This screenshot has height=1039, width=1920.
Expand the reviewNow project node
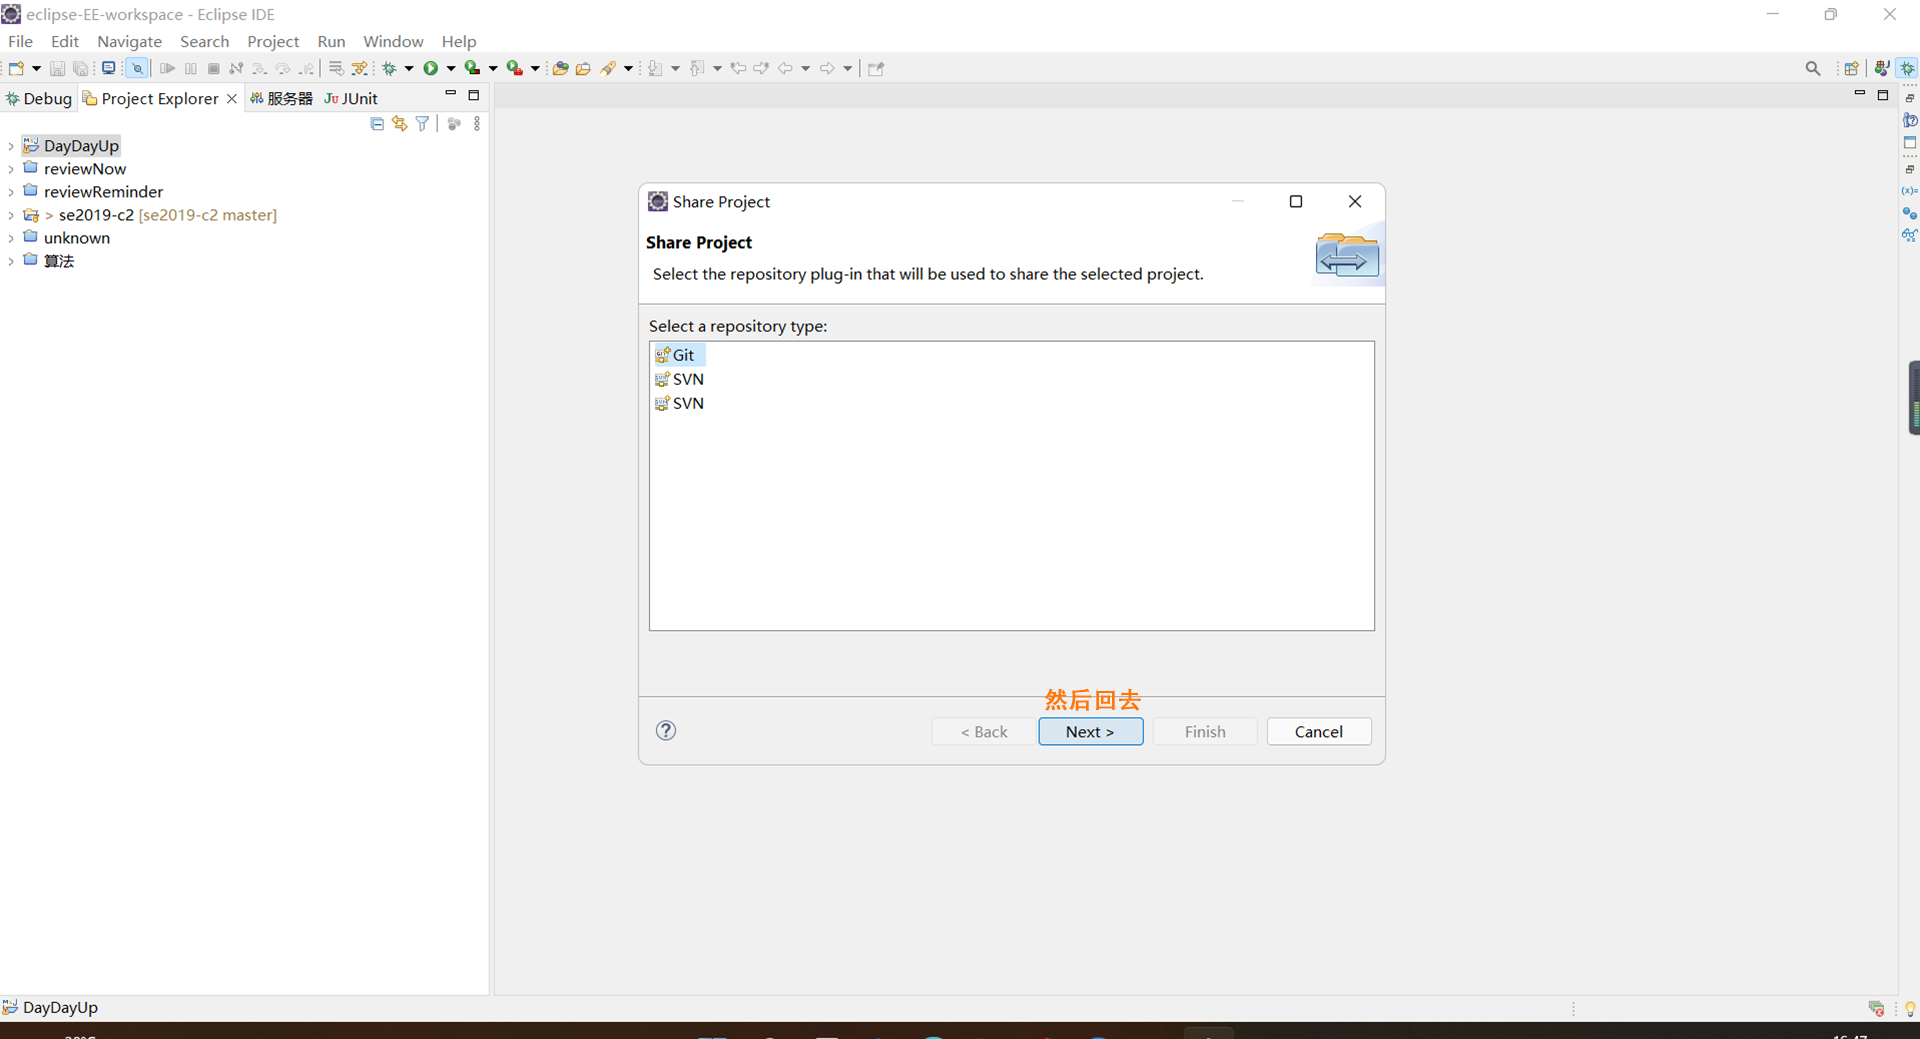tap(10, 169)
